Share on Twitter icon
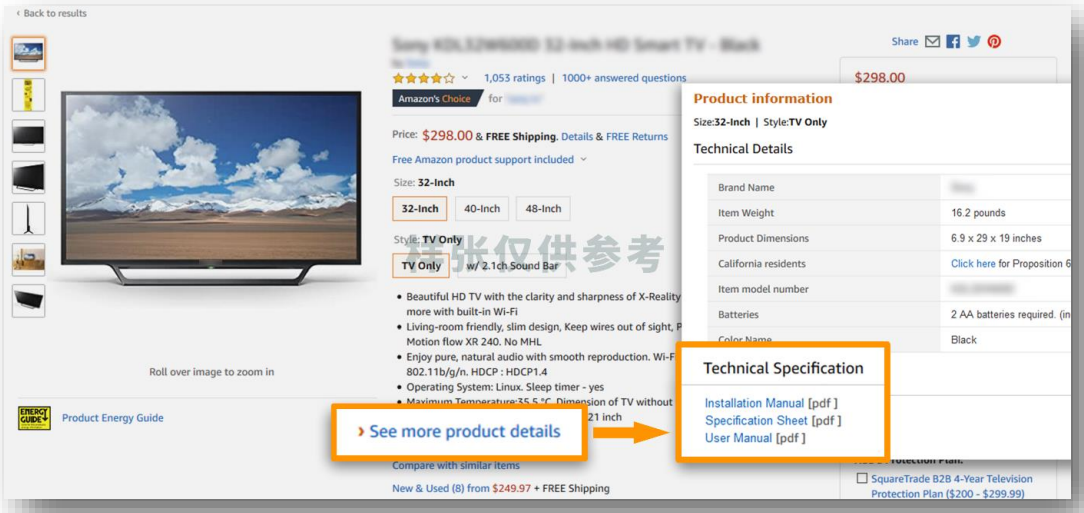Image resolution: width=1084 pixels, height=513 pixels. pos(973,42)
